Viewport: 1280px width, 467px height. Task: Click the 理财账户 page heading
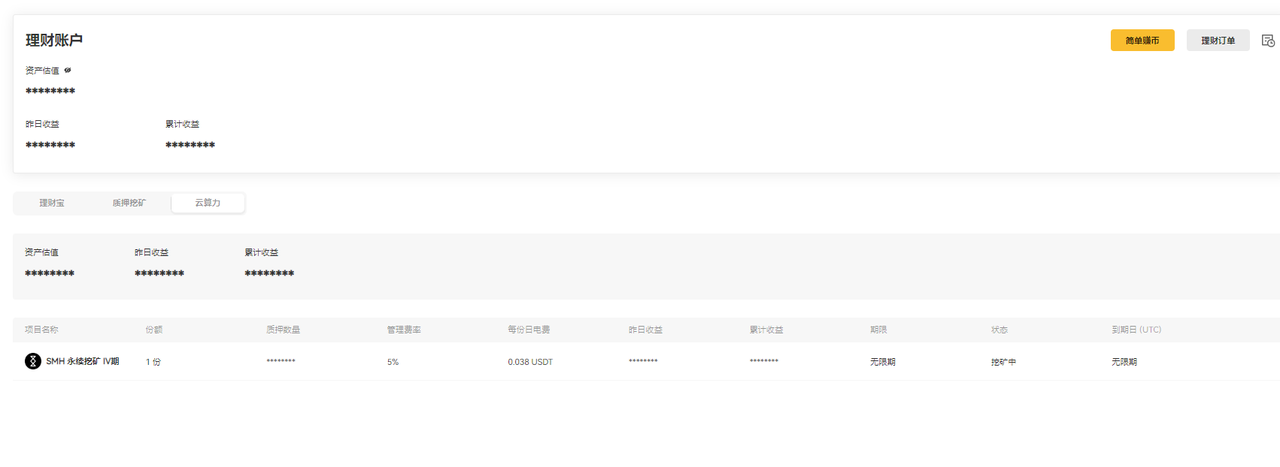[x=54, y=40]
